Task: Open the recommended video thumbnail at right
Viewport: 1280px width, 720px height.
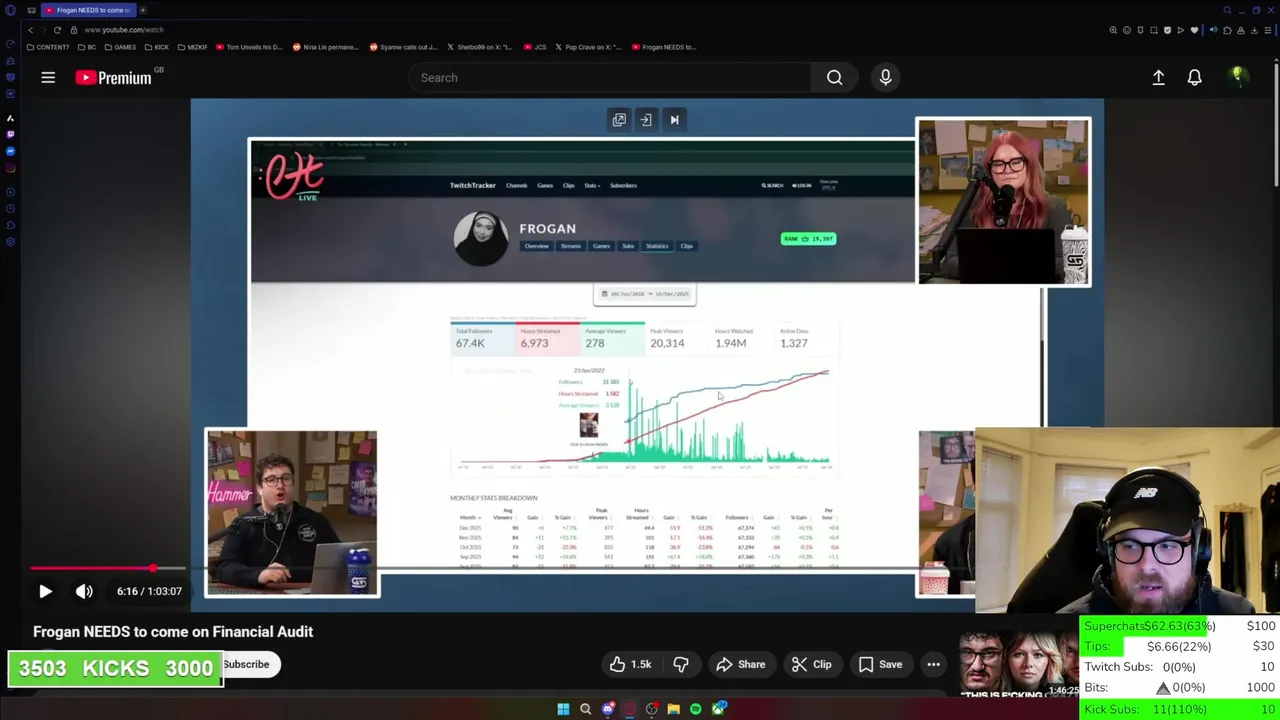Action: (1018, 664)
